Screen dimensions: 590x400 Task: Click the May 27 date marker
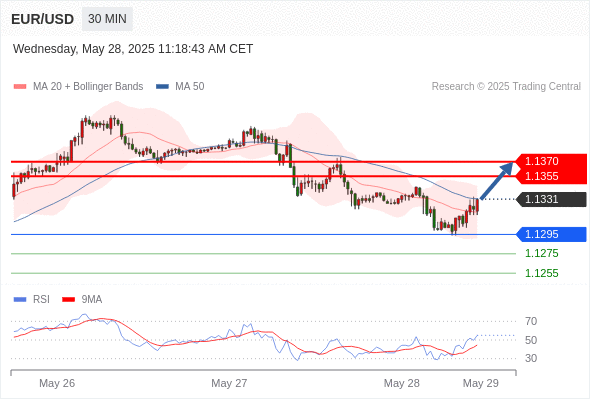coord(229,383)
